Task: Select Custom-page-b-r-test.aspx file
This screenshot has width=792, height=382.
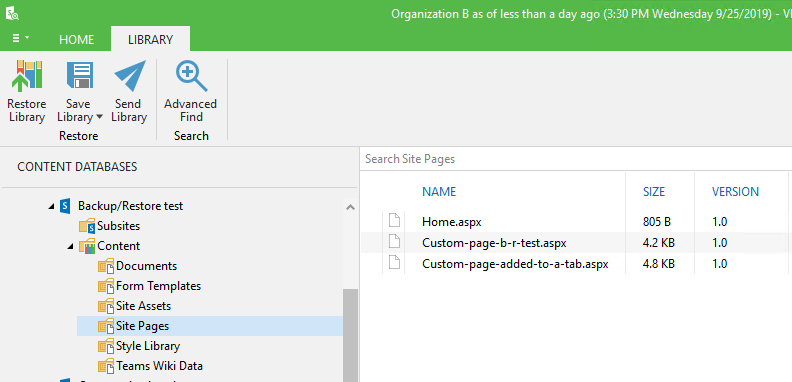Action: pyautogui.click(x=494, y=243)
